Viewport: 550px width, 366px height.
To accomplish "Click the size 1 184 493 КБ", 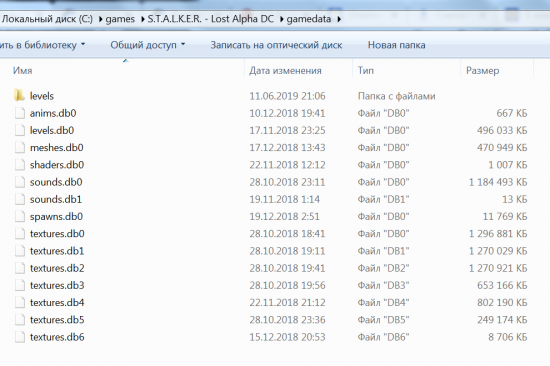I will tap(498, 182).
